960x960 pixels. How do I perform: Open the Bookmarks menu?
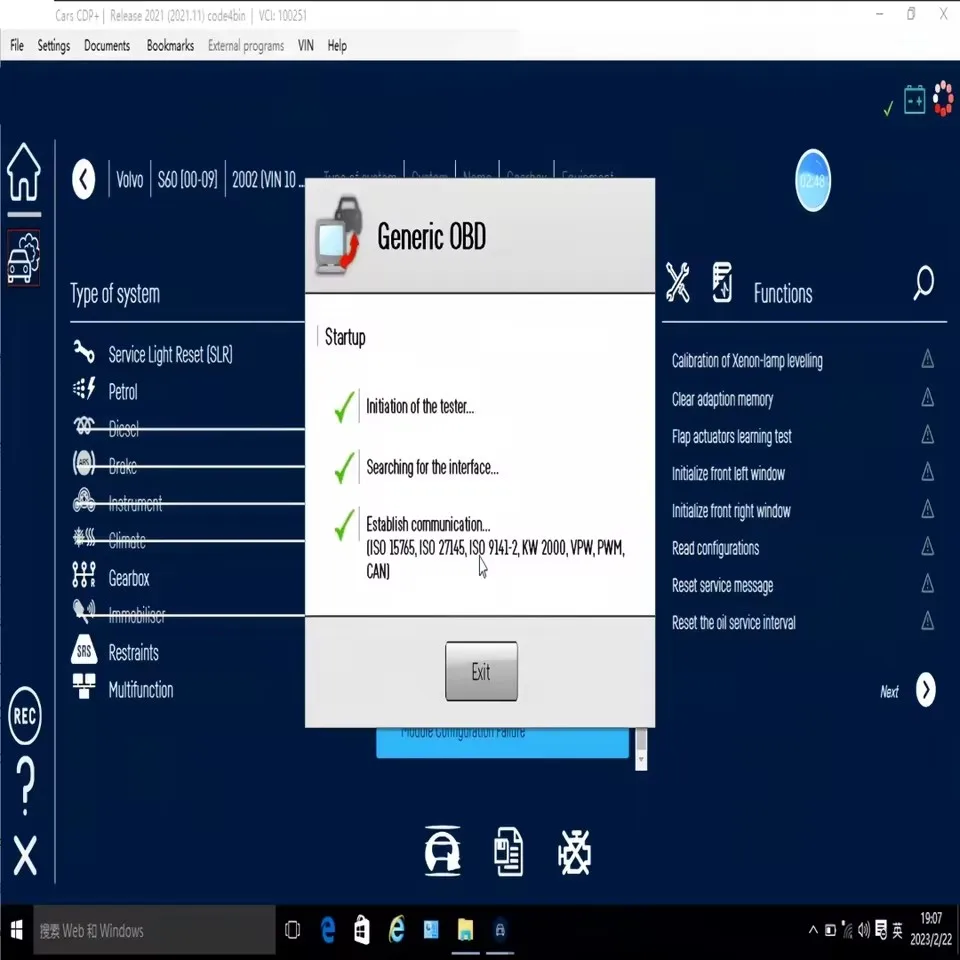170,45
